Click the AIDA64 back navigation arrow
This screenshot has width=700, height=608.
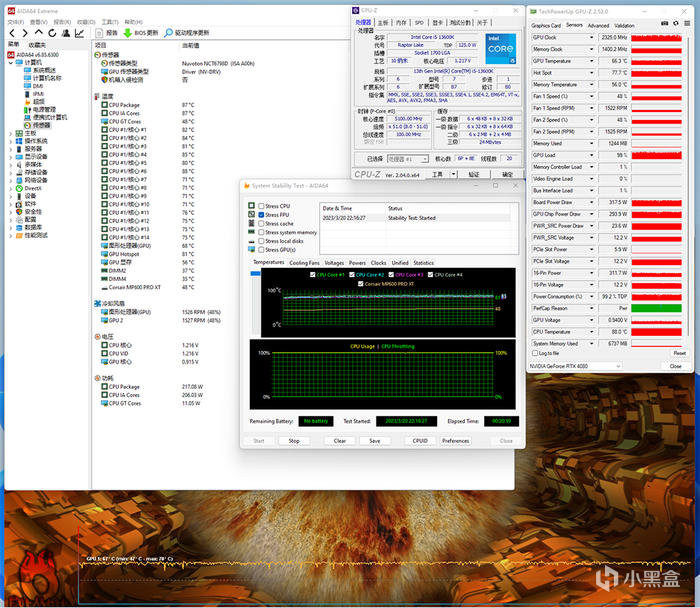12,33
